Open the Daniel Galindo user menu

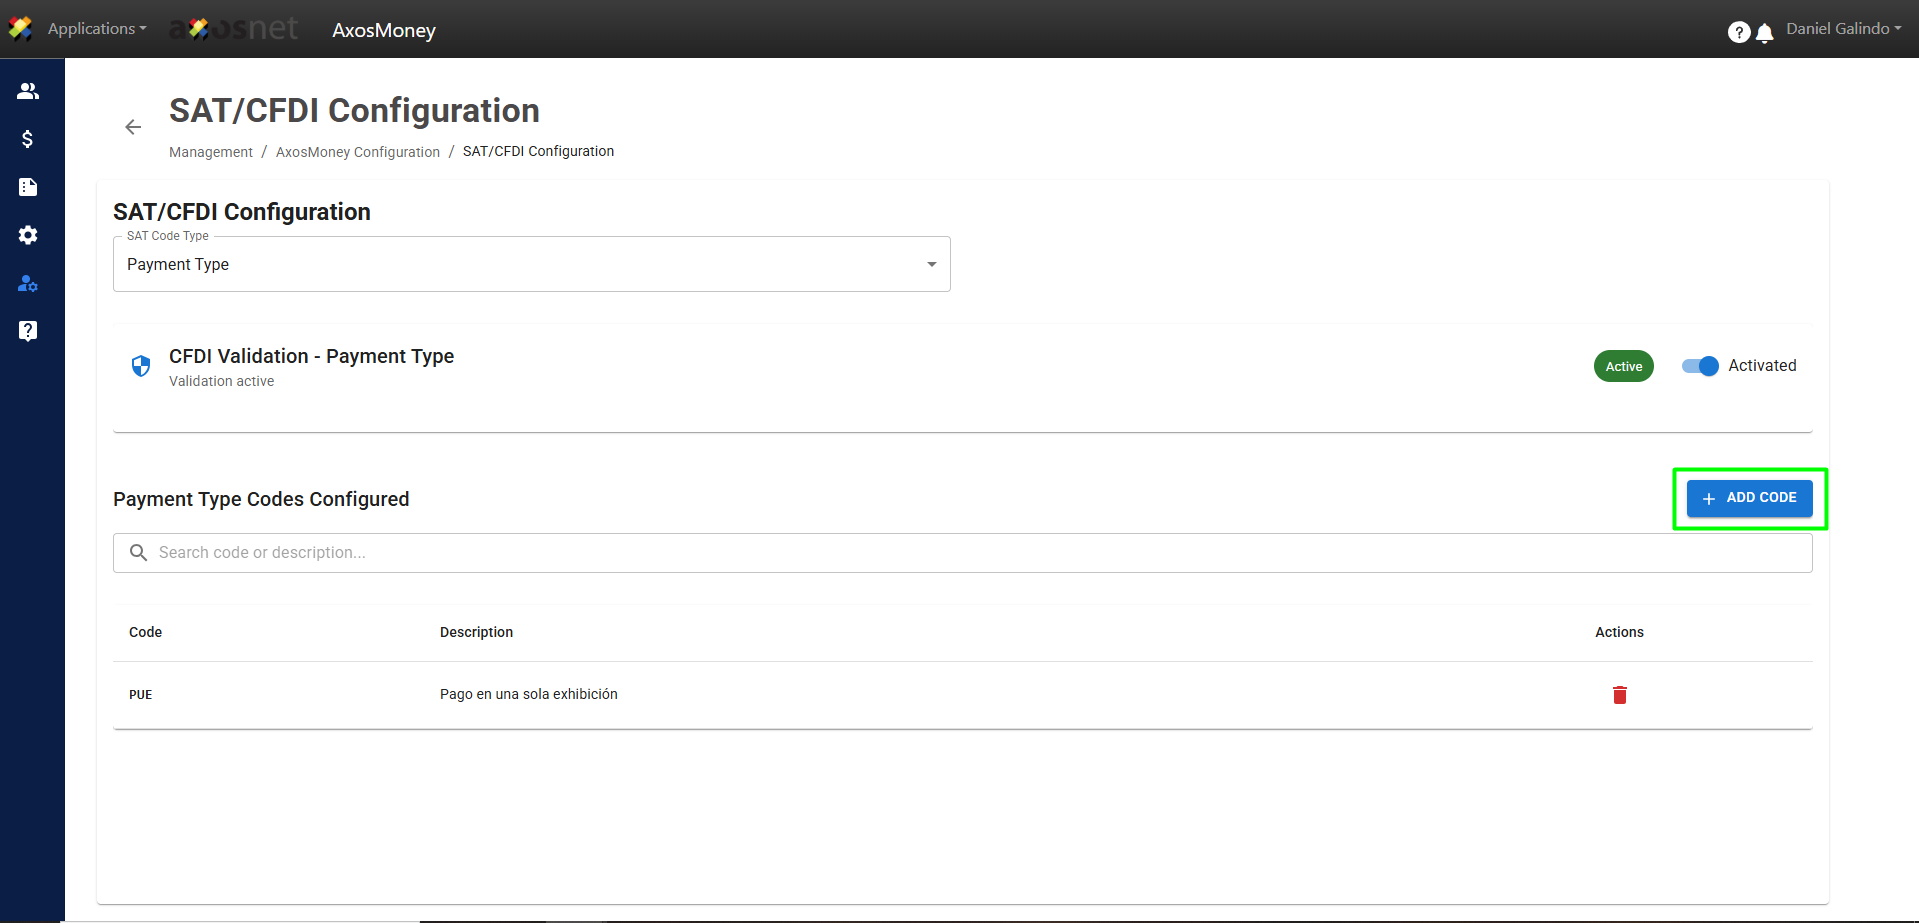(1843, 29)
